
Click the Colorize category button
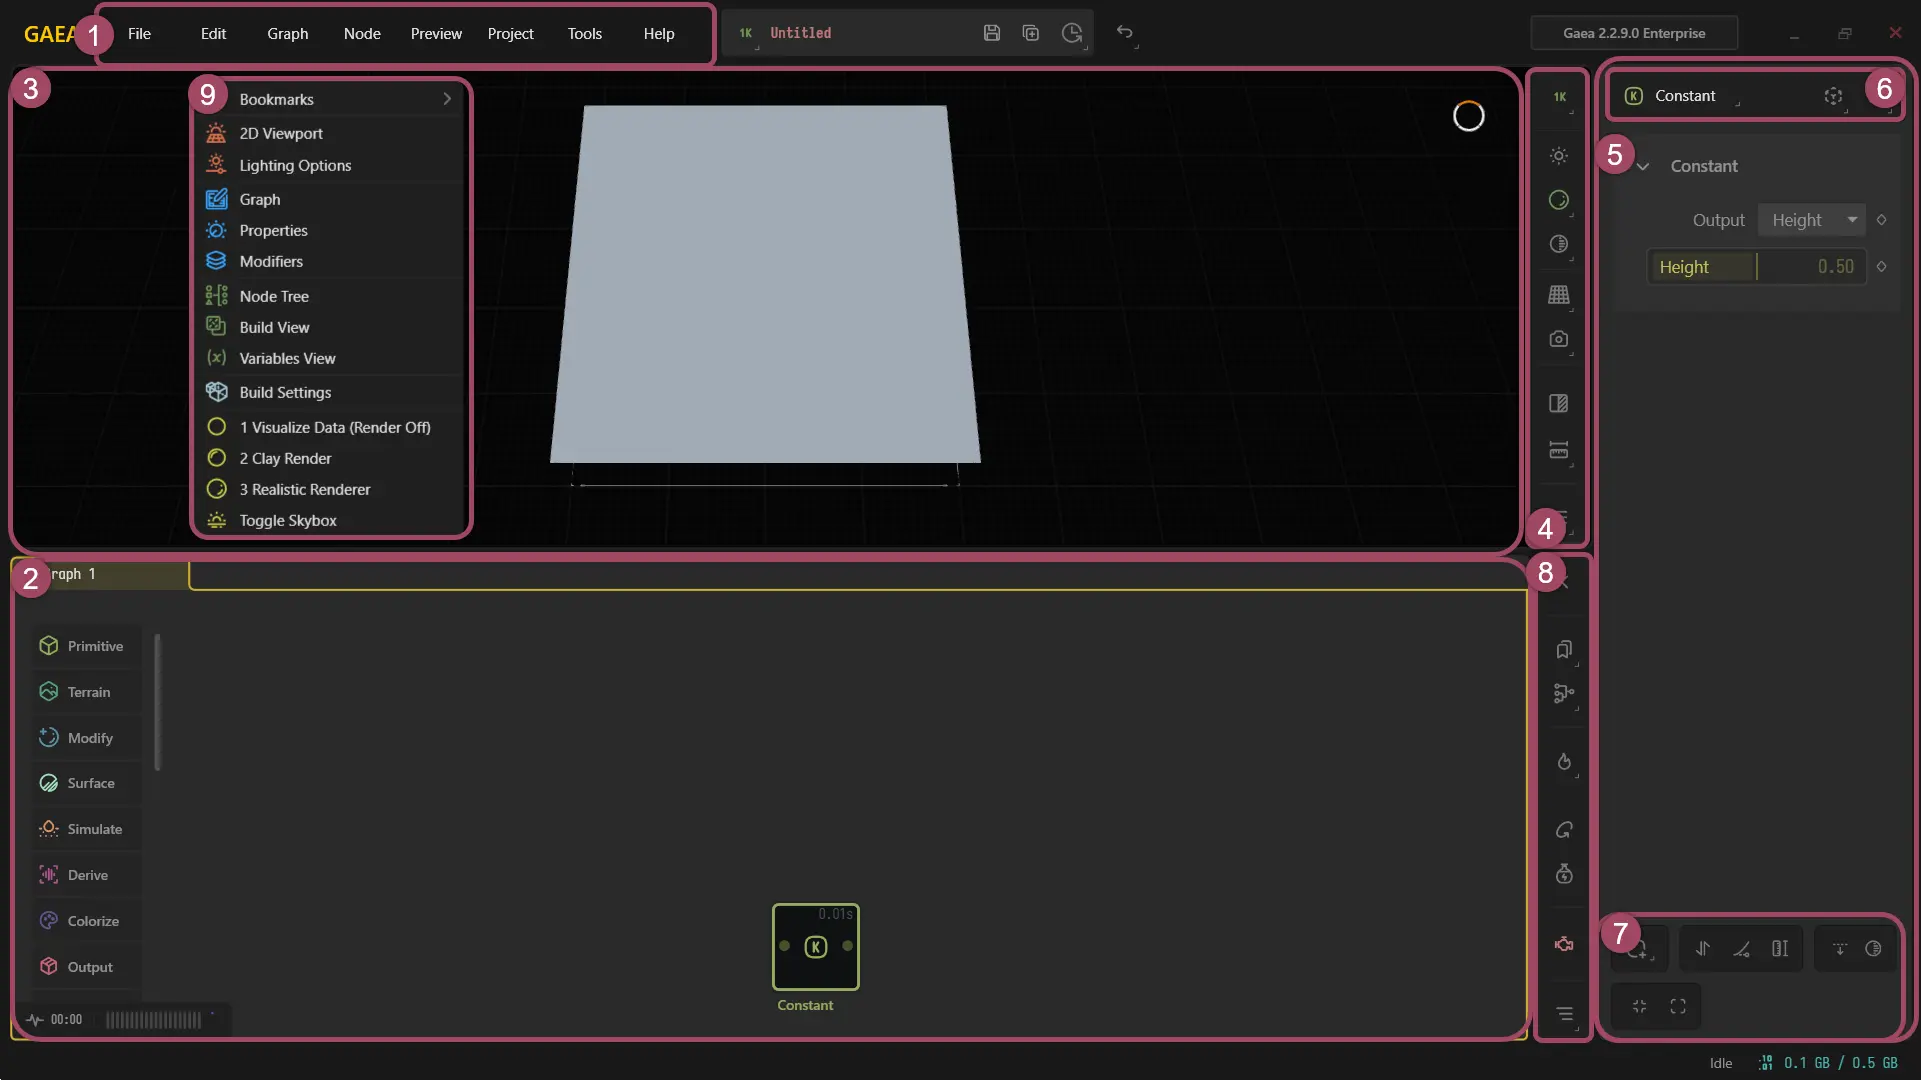[x=94, y=920]
